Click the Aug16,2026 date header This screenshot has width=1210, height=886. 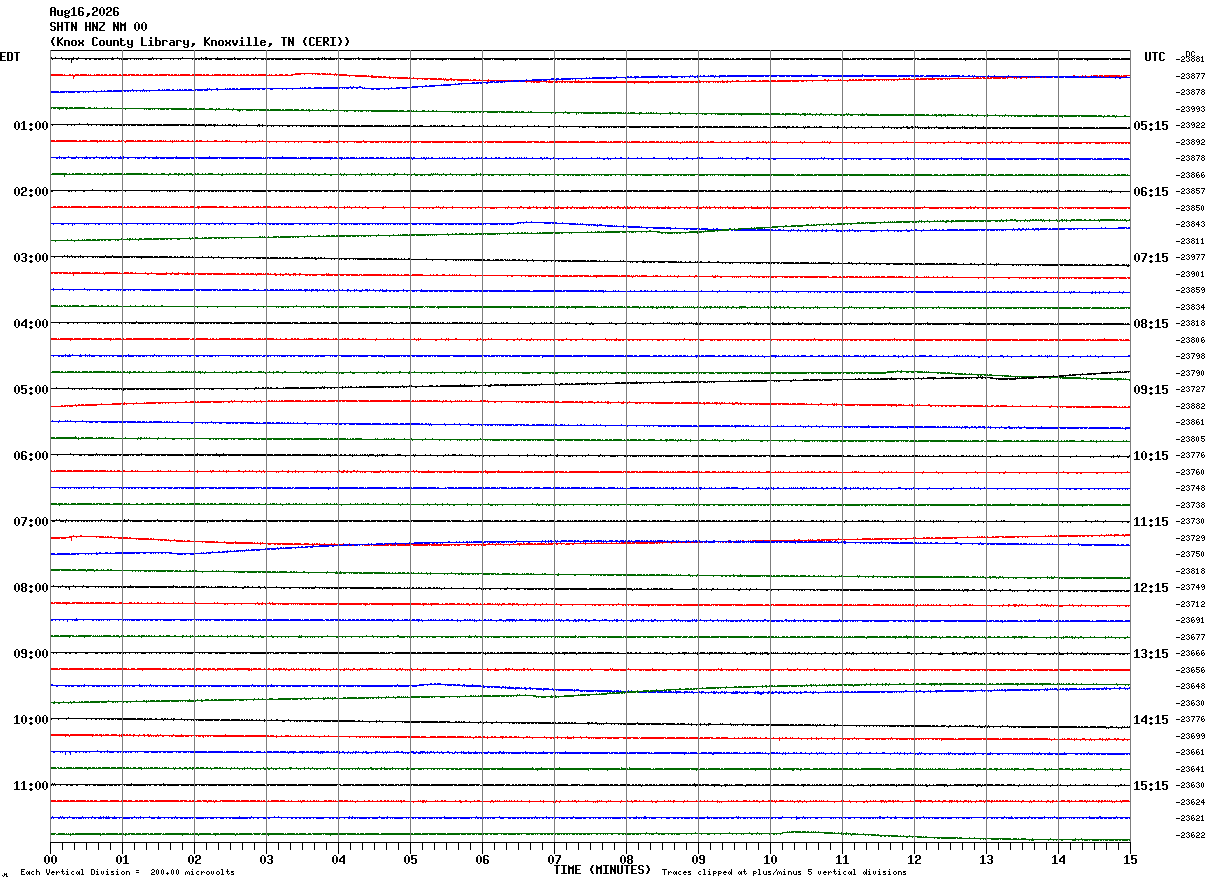[x=84, y=12]
